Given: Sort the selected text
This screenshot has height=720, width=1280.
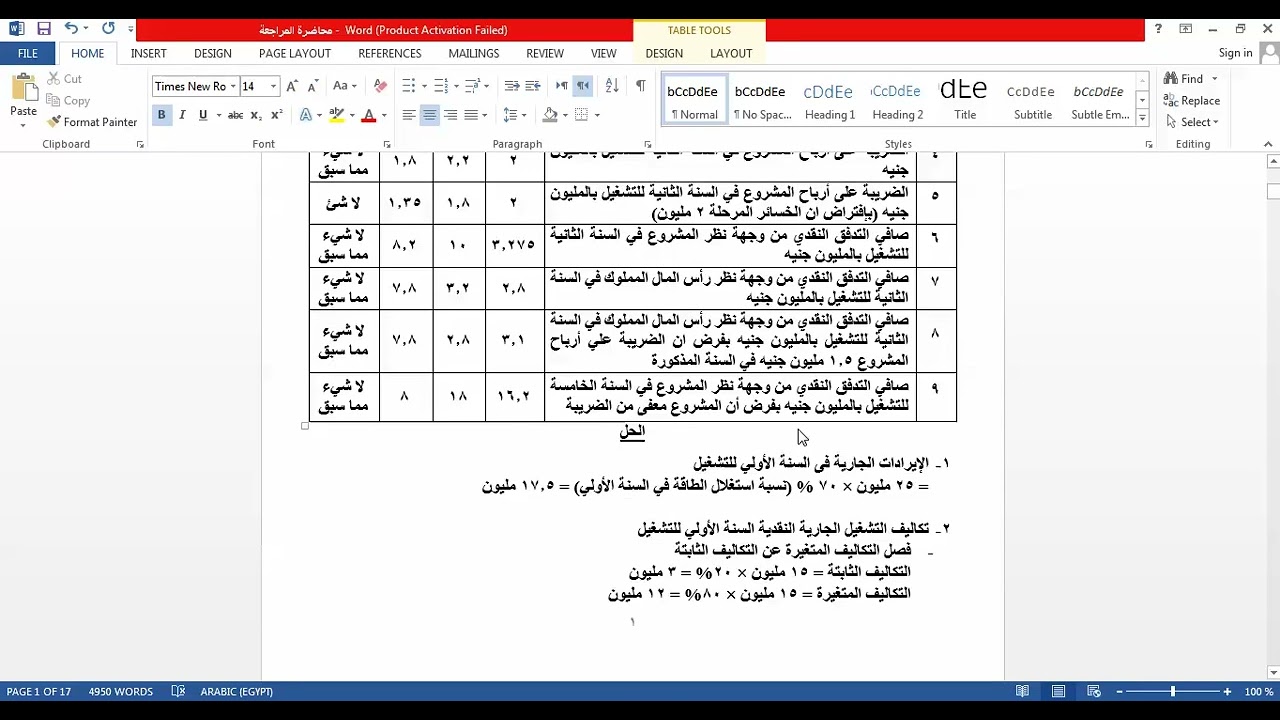Looking at the screenshot, I should pos(612,86).
